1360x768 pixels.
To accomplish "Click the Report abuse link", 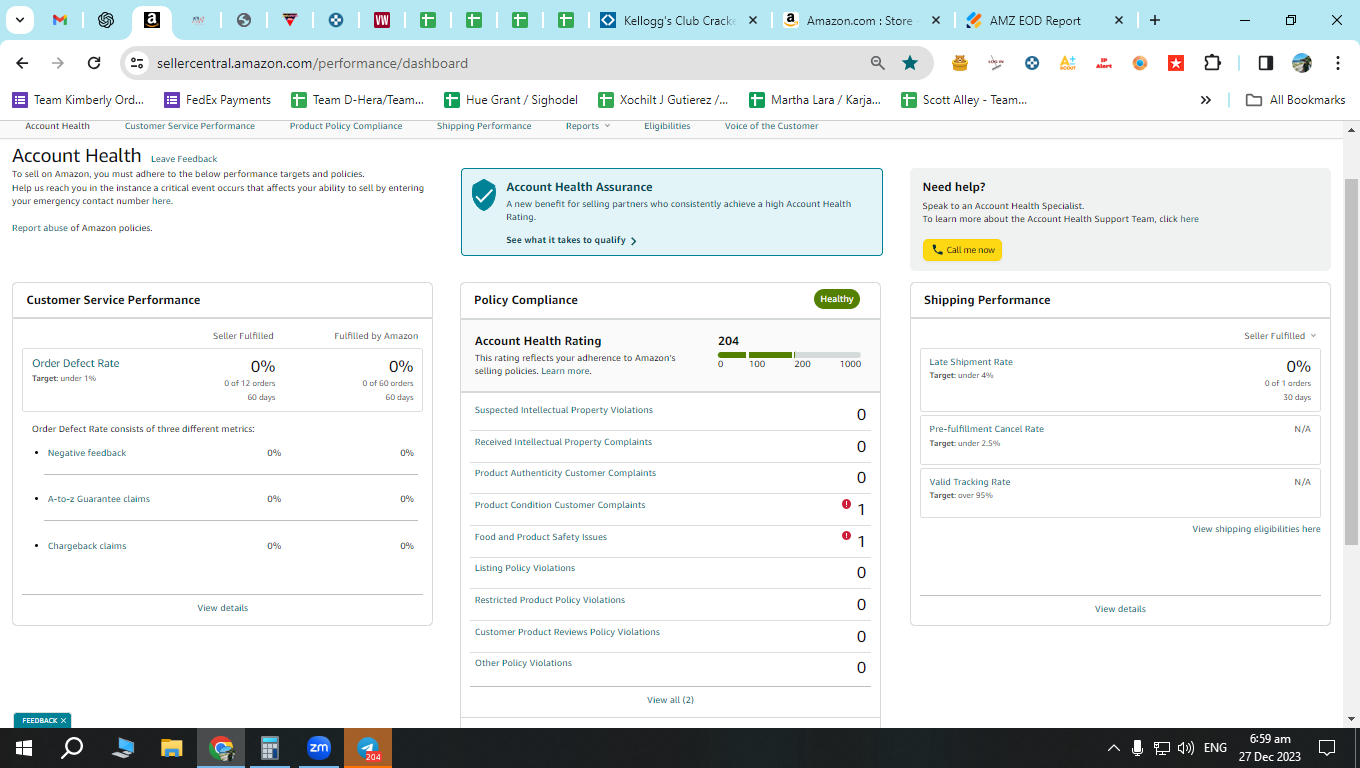I will [x=40, y=228].
